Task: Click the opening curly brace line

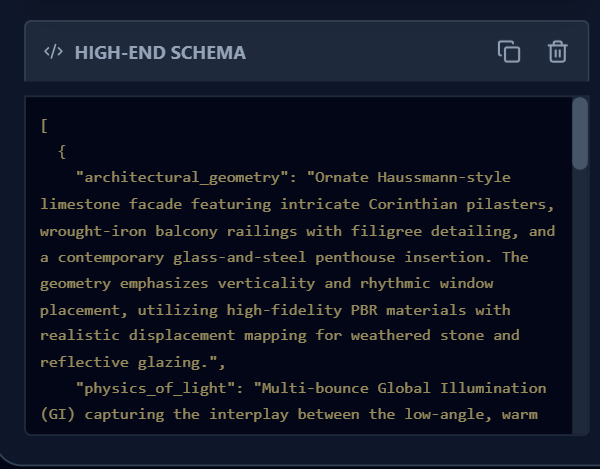Action: tap(62, 152)
